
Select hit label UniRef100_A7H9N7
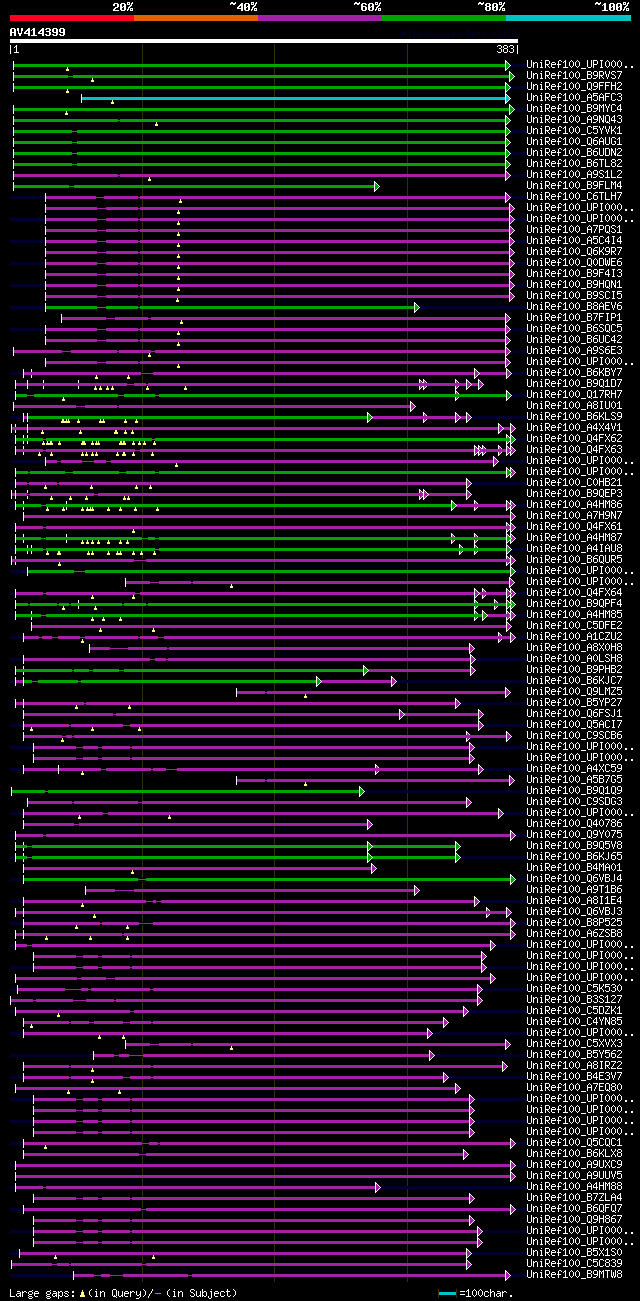574,515
